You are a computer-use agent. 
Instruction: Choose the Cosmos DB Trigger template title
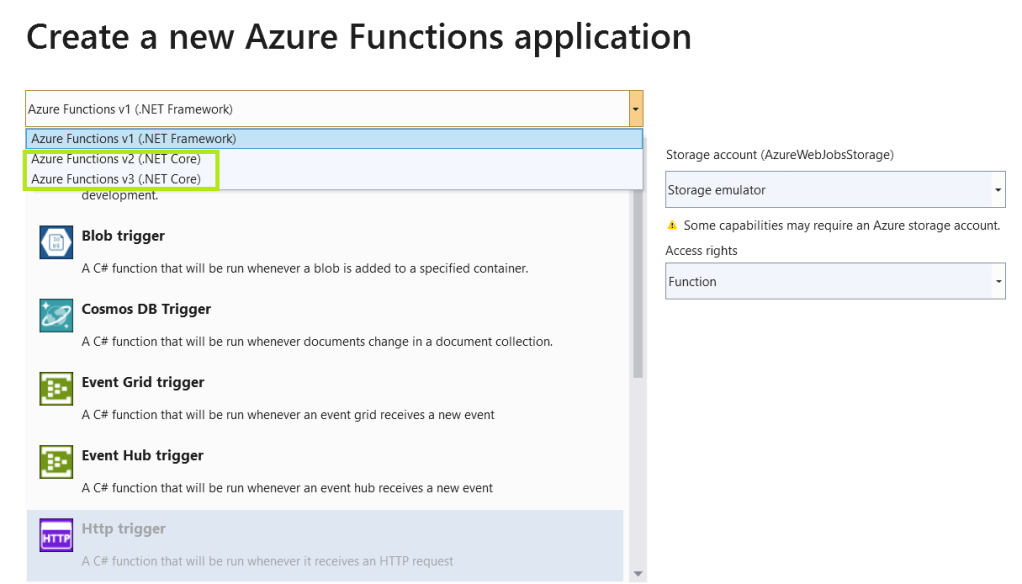(x=146, y=309)
